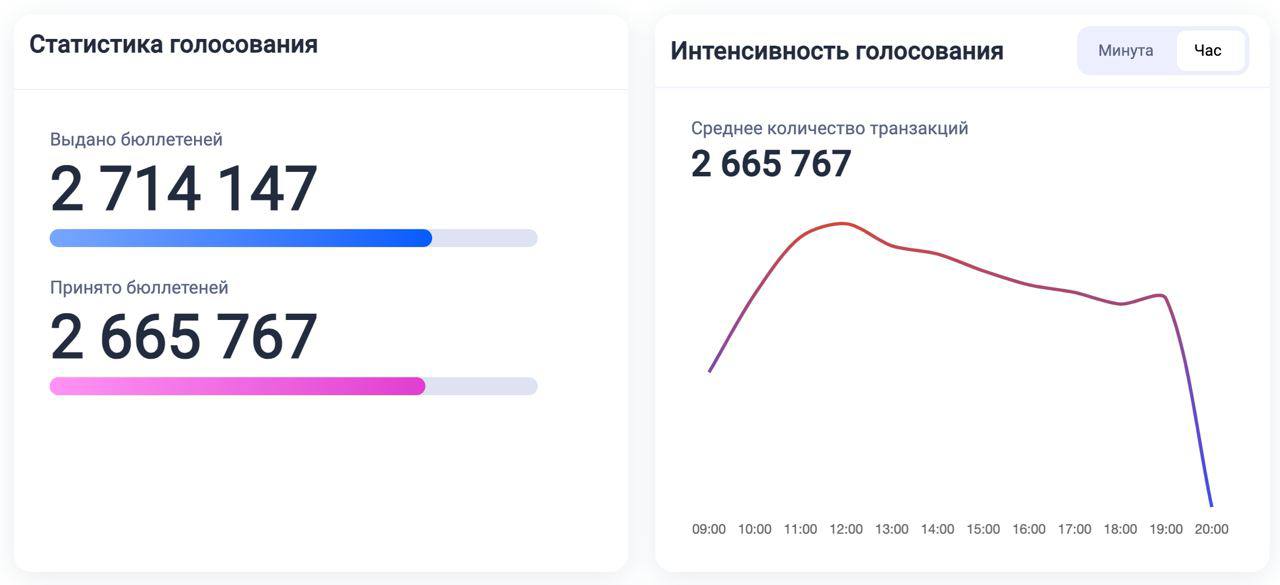Select the Час interval toggle
Screen dimensions: 1280x585
(1208, 51)
